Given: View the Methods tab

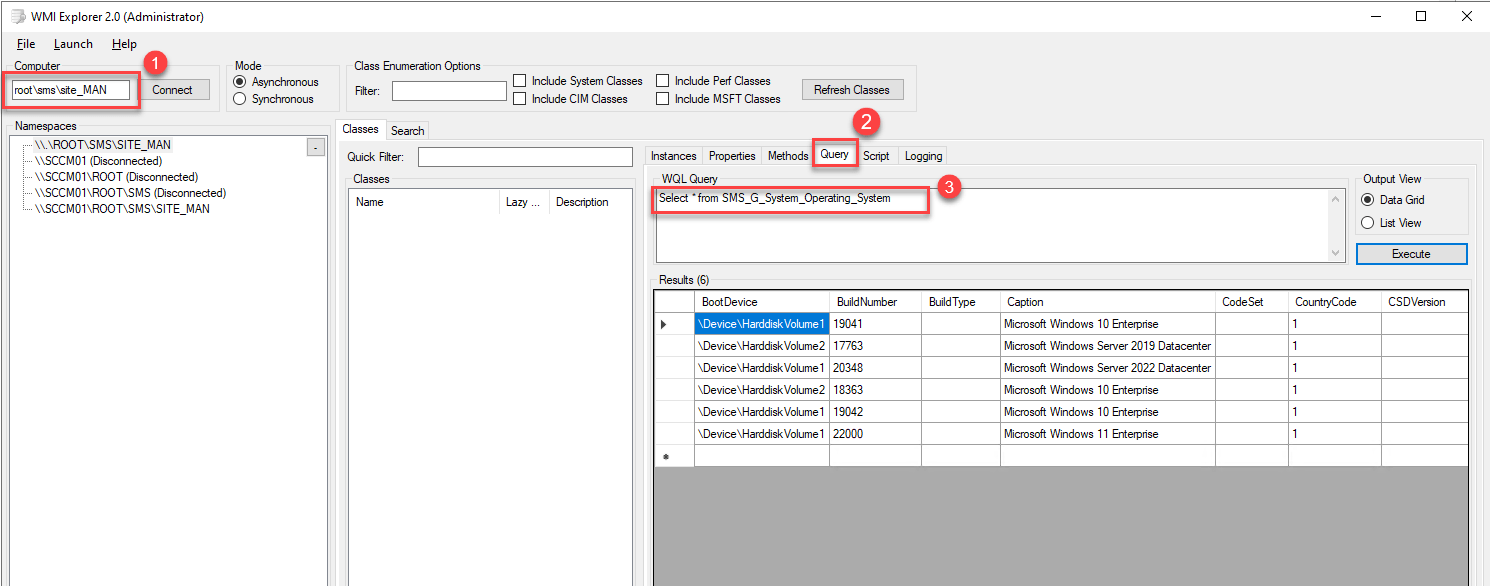Looking at the screenshot, I should (x=787, y=155).
